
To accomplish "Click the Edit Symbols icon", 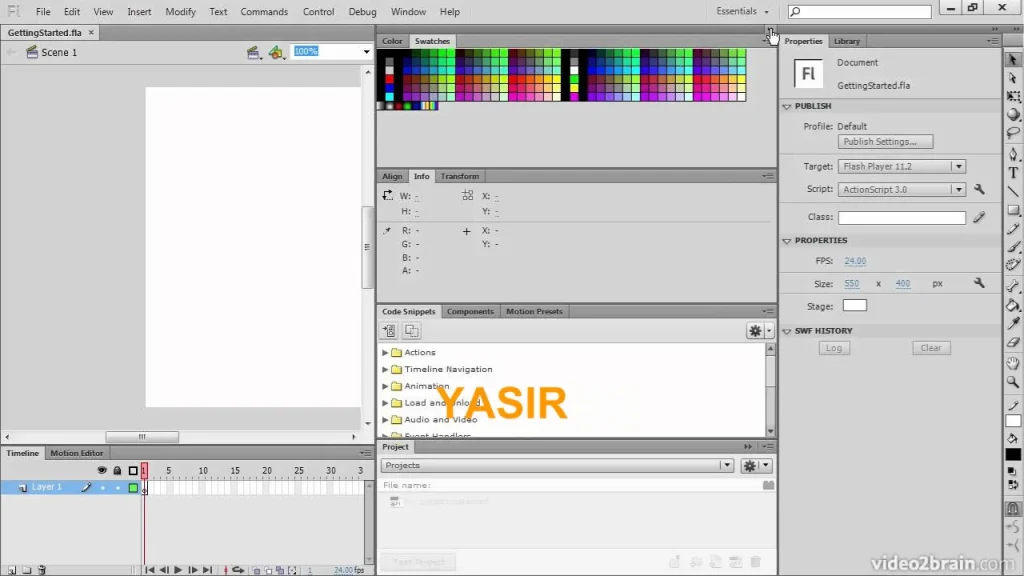I will (x=276, y=52).
